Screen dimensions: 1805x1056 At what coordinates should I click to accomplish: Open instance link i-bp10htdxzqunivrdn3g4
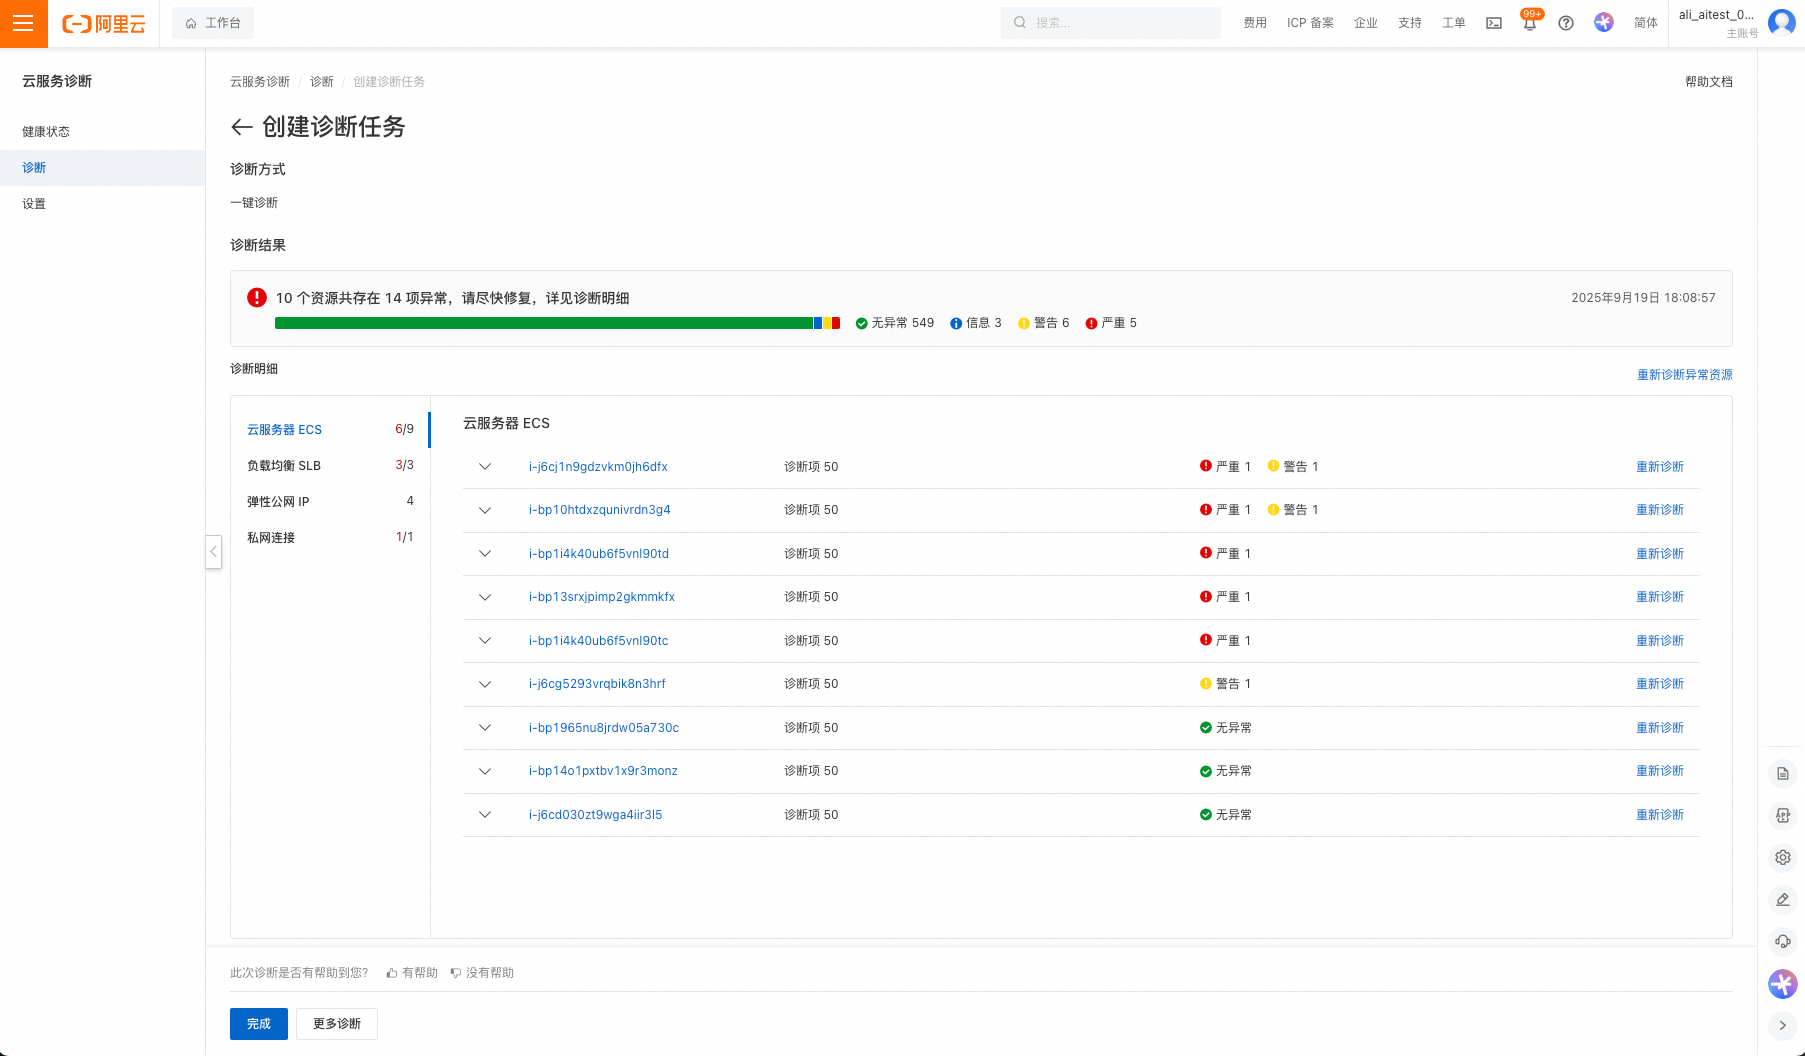600,510
